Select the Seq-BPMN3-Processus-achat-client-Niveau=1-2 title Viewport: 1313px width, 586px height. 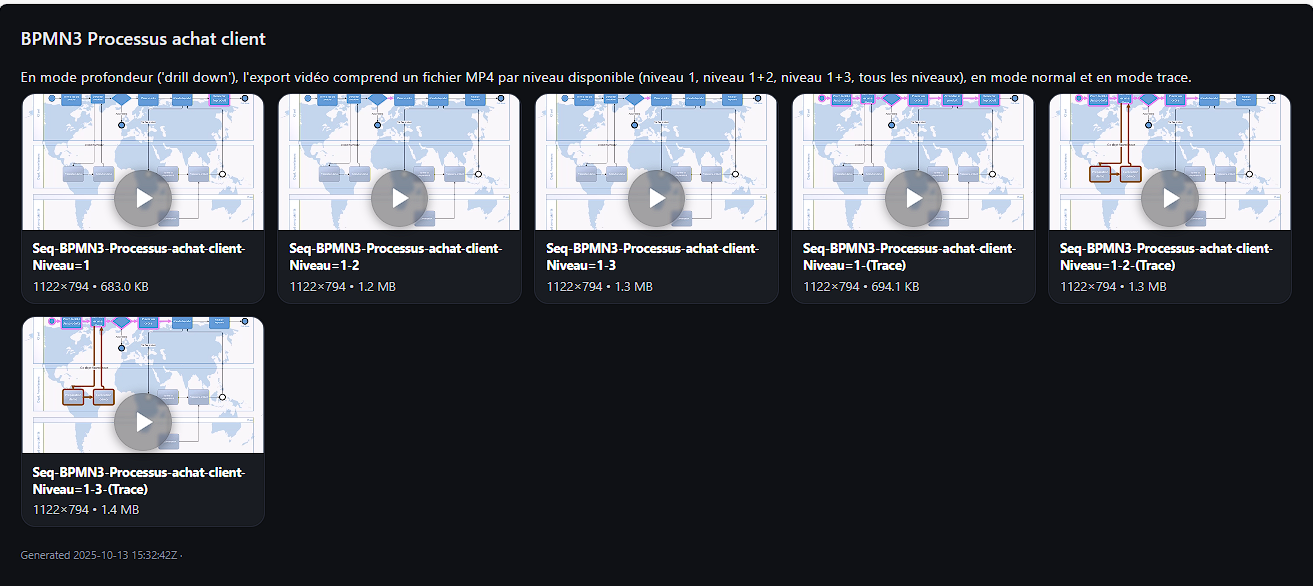[396, 257]
